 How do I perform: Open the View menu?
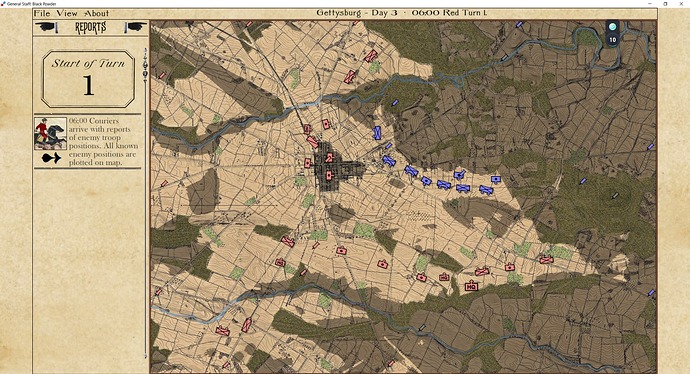click(x=67, y=13)
